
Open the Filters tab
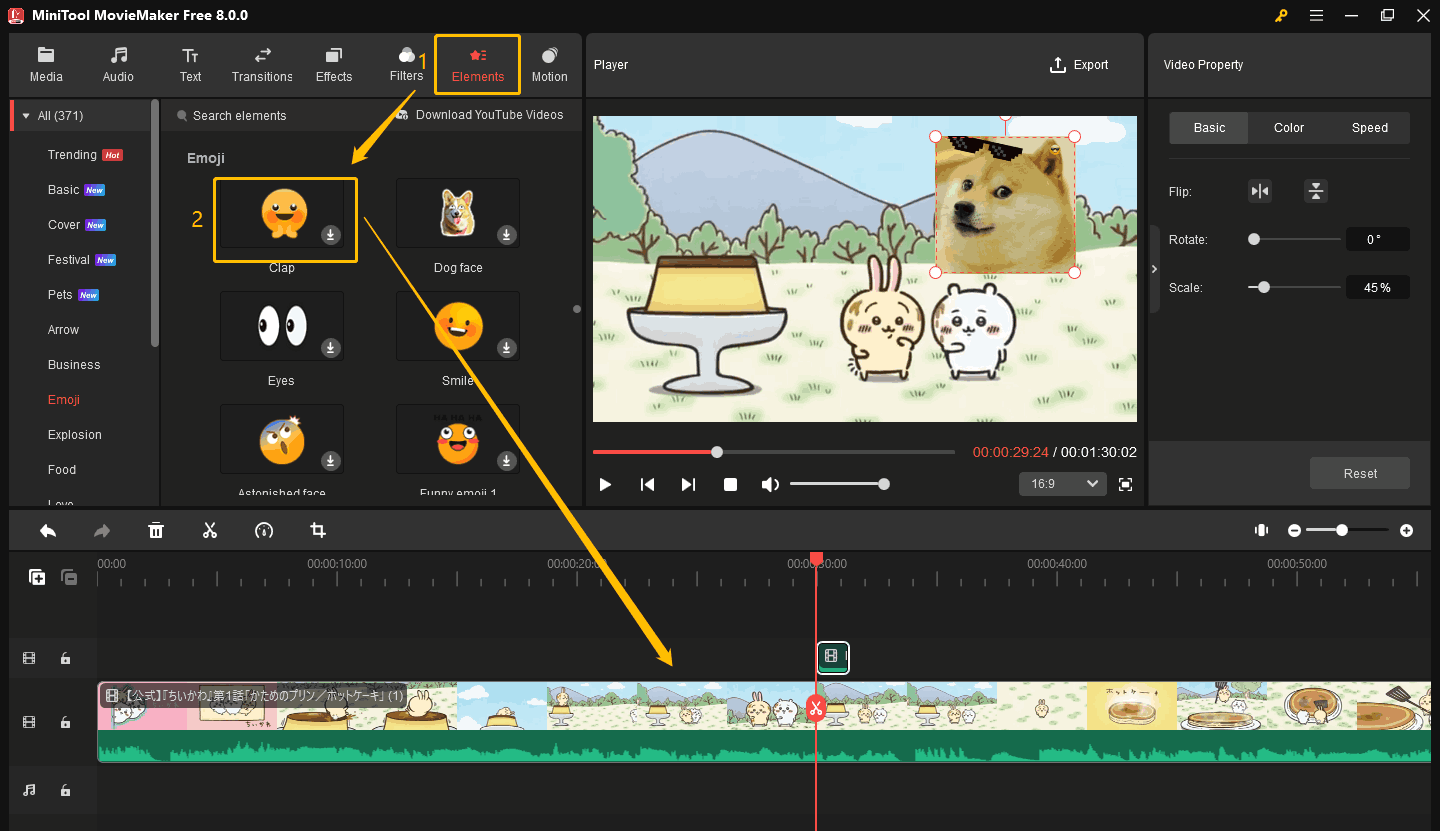pos(406,65)
